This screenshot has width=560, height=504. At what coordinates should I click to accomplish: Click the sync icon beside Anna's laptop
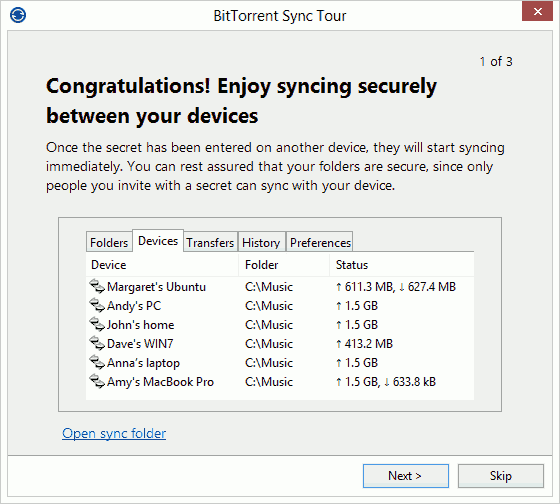(x=97, y=363)
